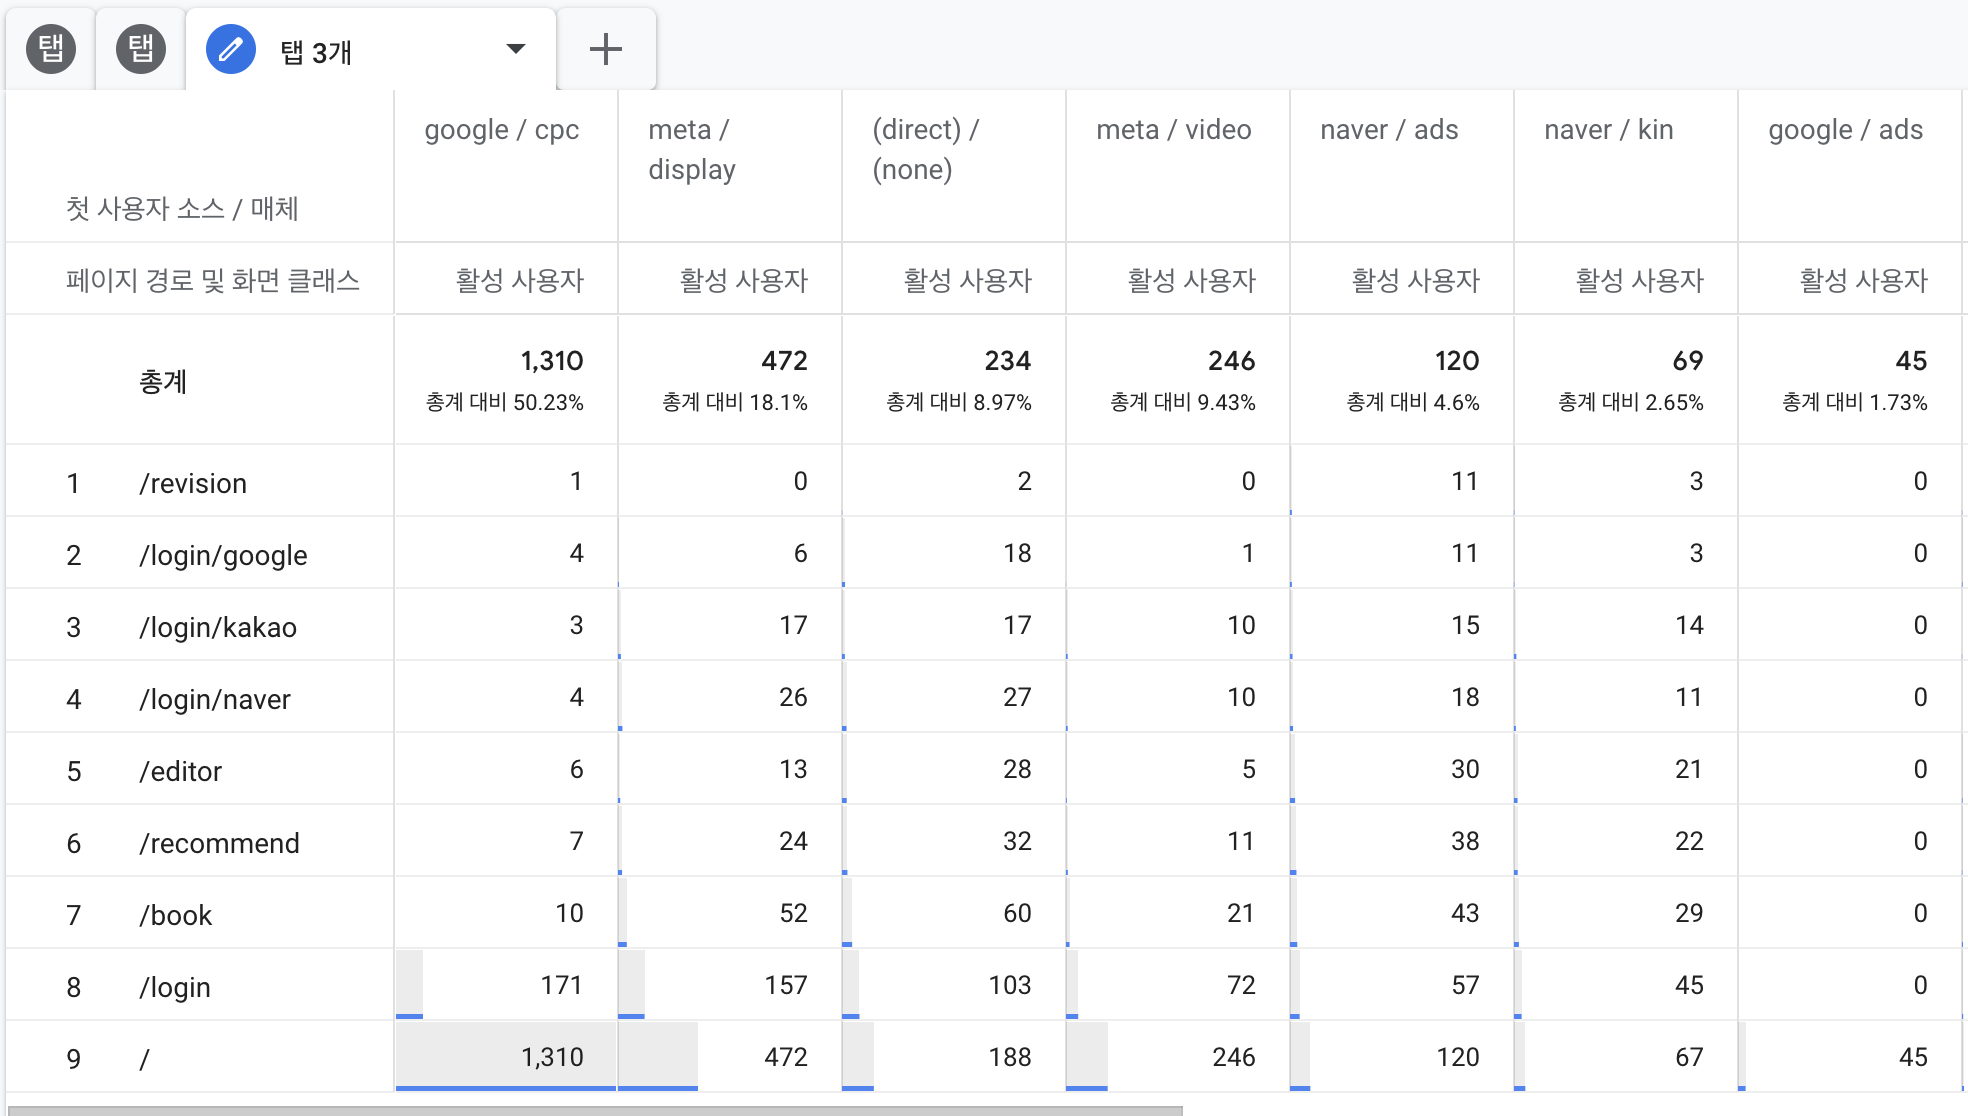Click the total '472' for meta / display
The width and height of the screenshot is (1968, 1116).
(784, 361)
